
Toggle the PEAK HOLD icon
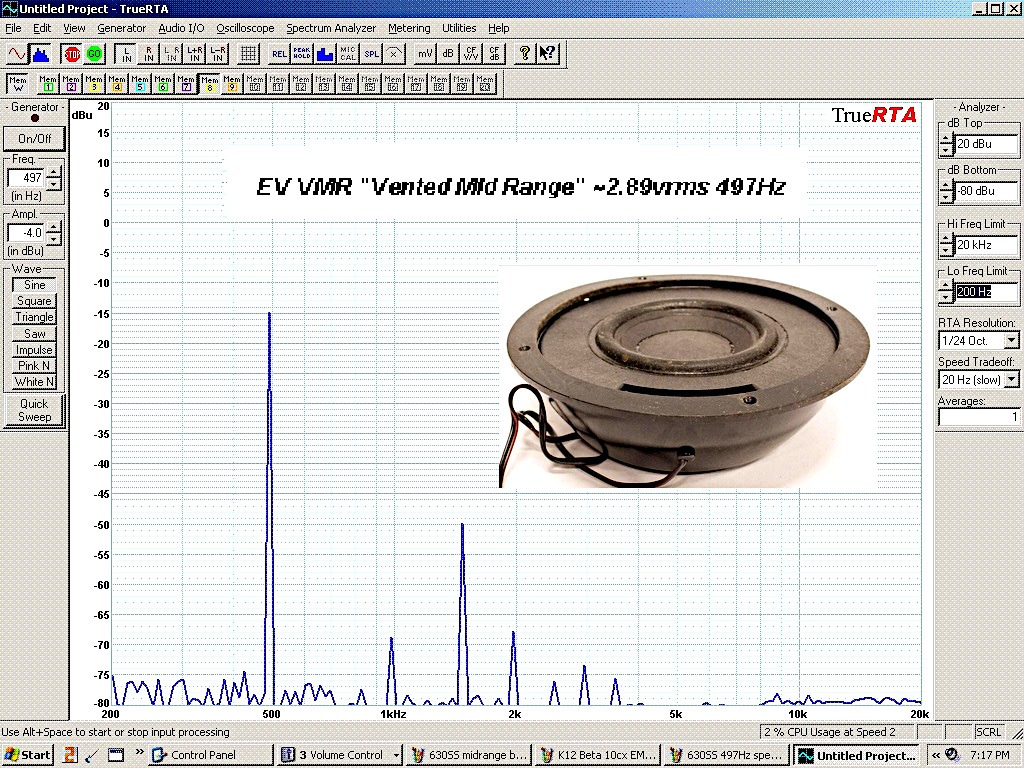point(302,54)
